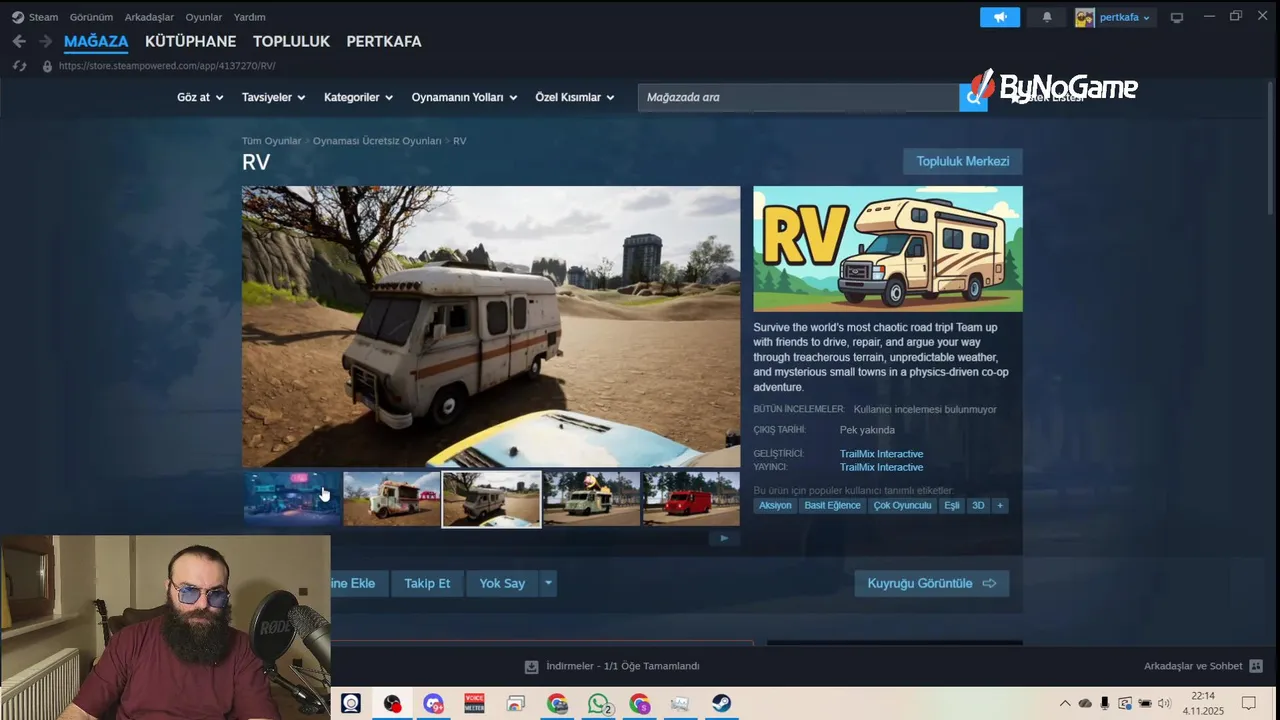Switch to the KÜTÜPHANE tab
This screenshot has width=1280, height=720.
point(190,41)
